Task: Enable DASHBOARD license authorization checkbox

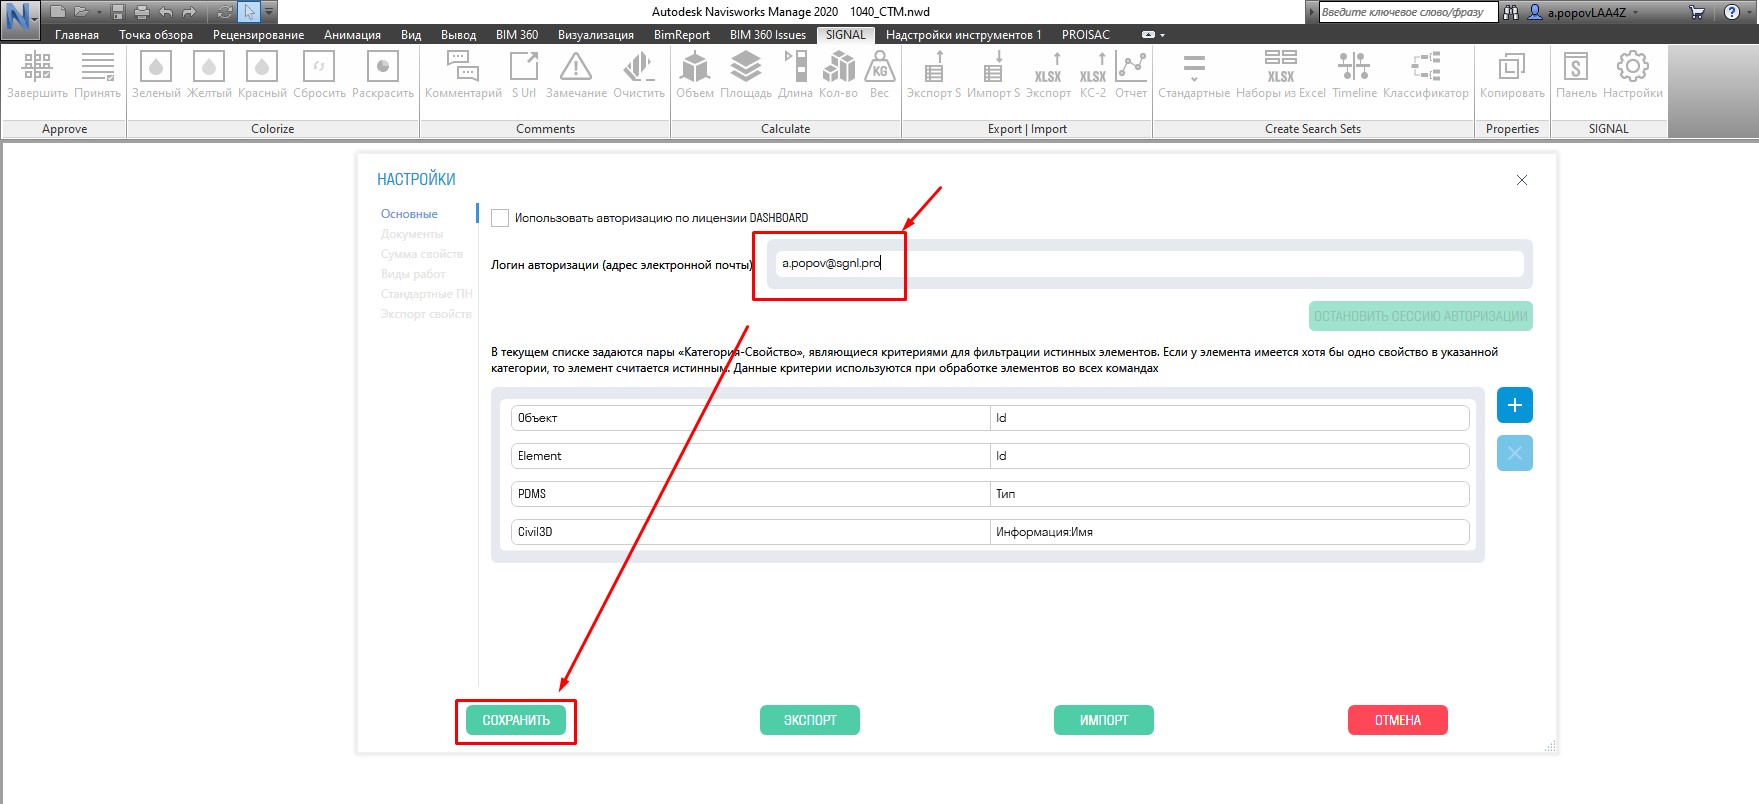Action: click(500, 218)
